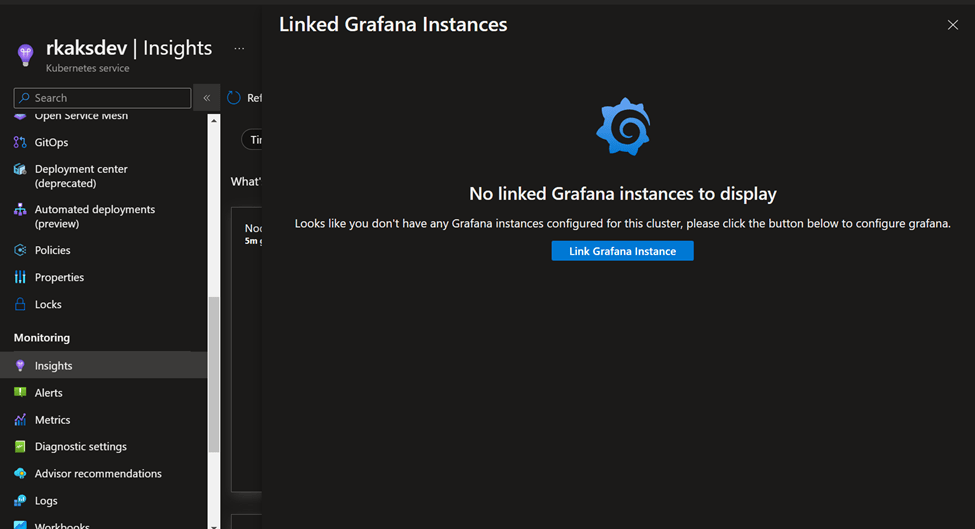The width and height of the screenshot is (975, 529).
Task: Click the Advisor recommendations icon
Action: [x=20, y=474]
